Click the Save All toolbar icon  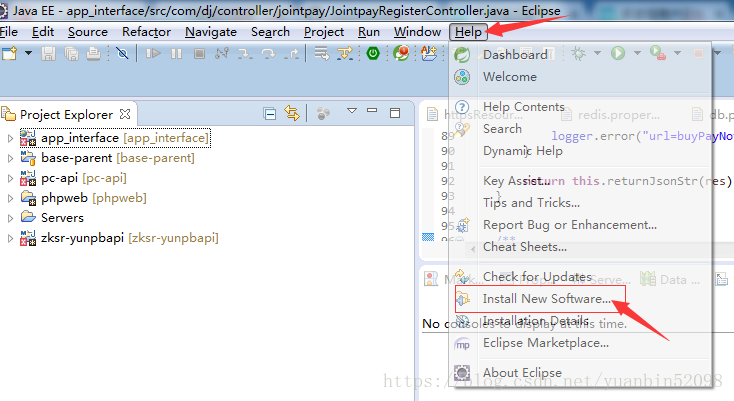click(x=71, y=54)
